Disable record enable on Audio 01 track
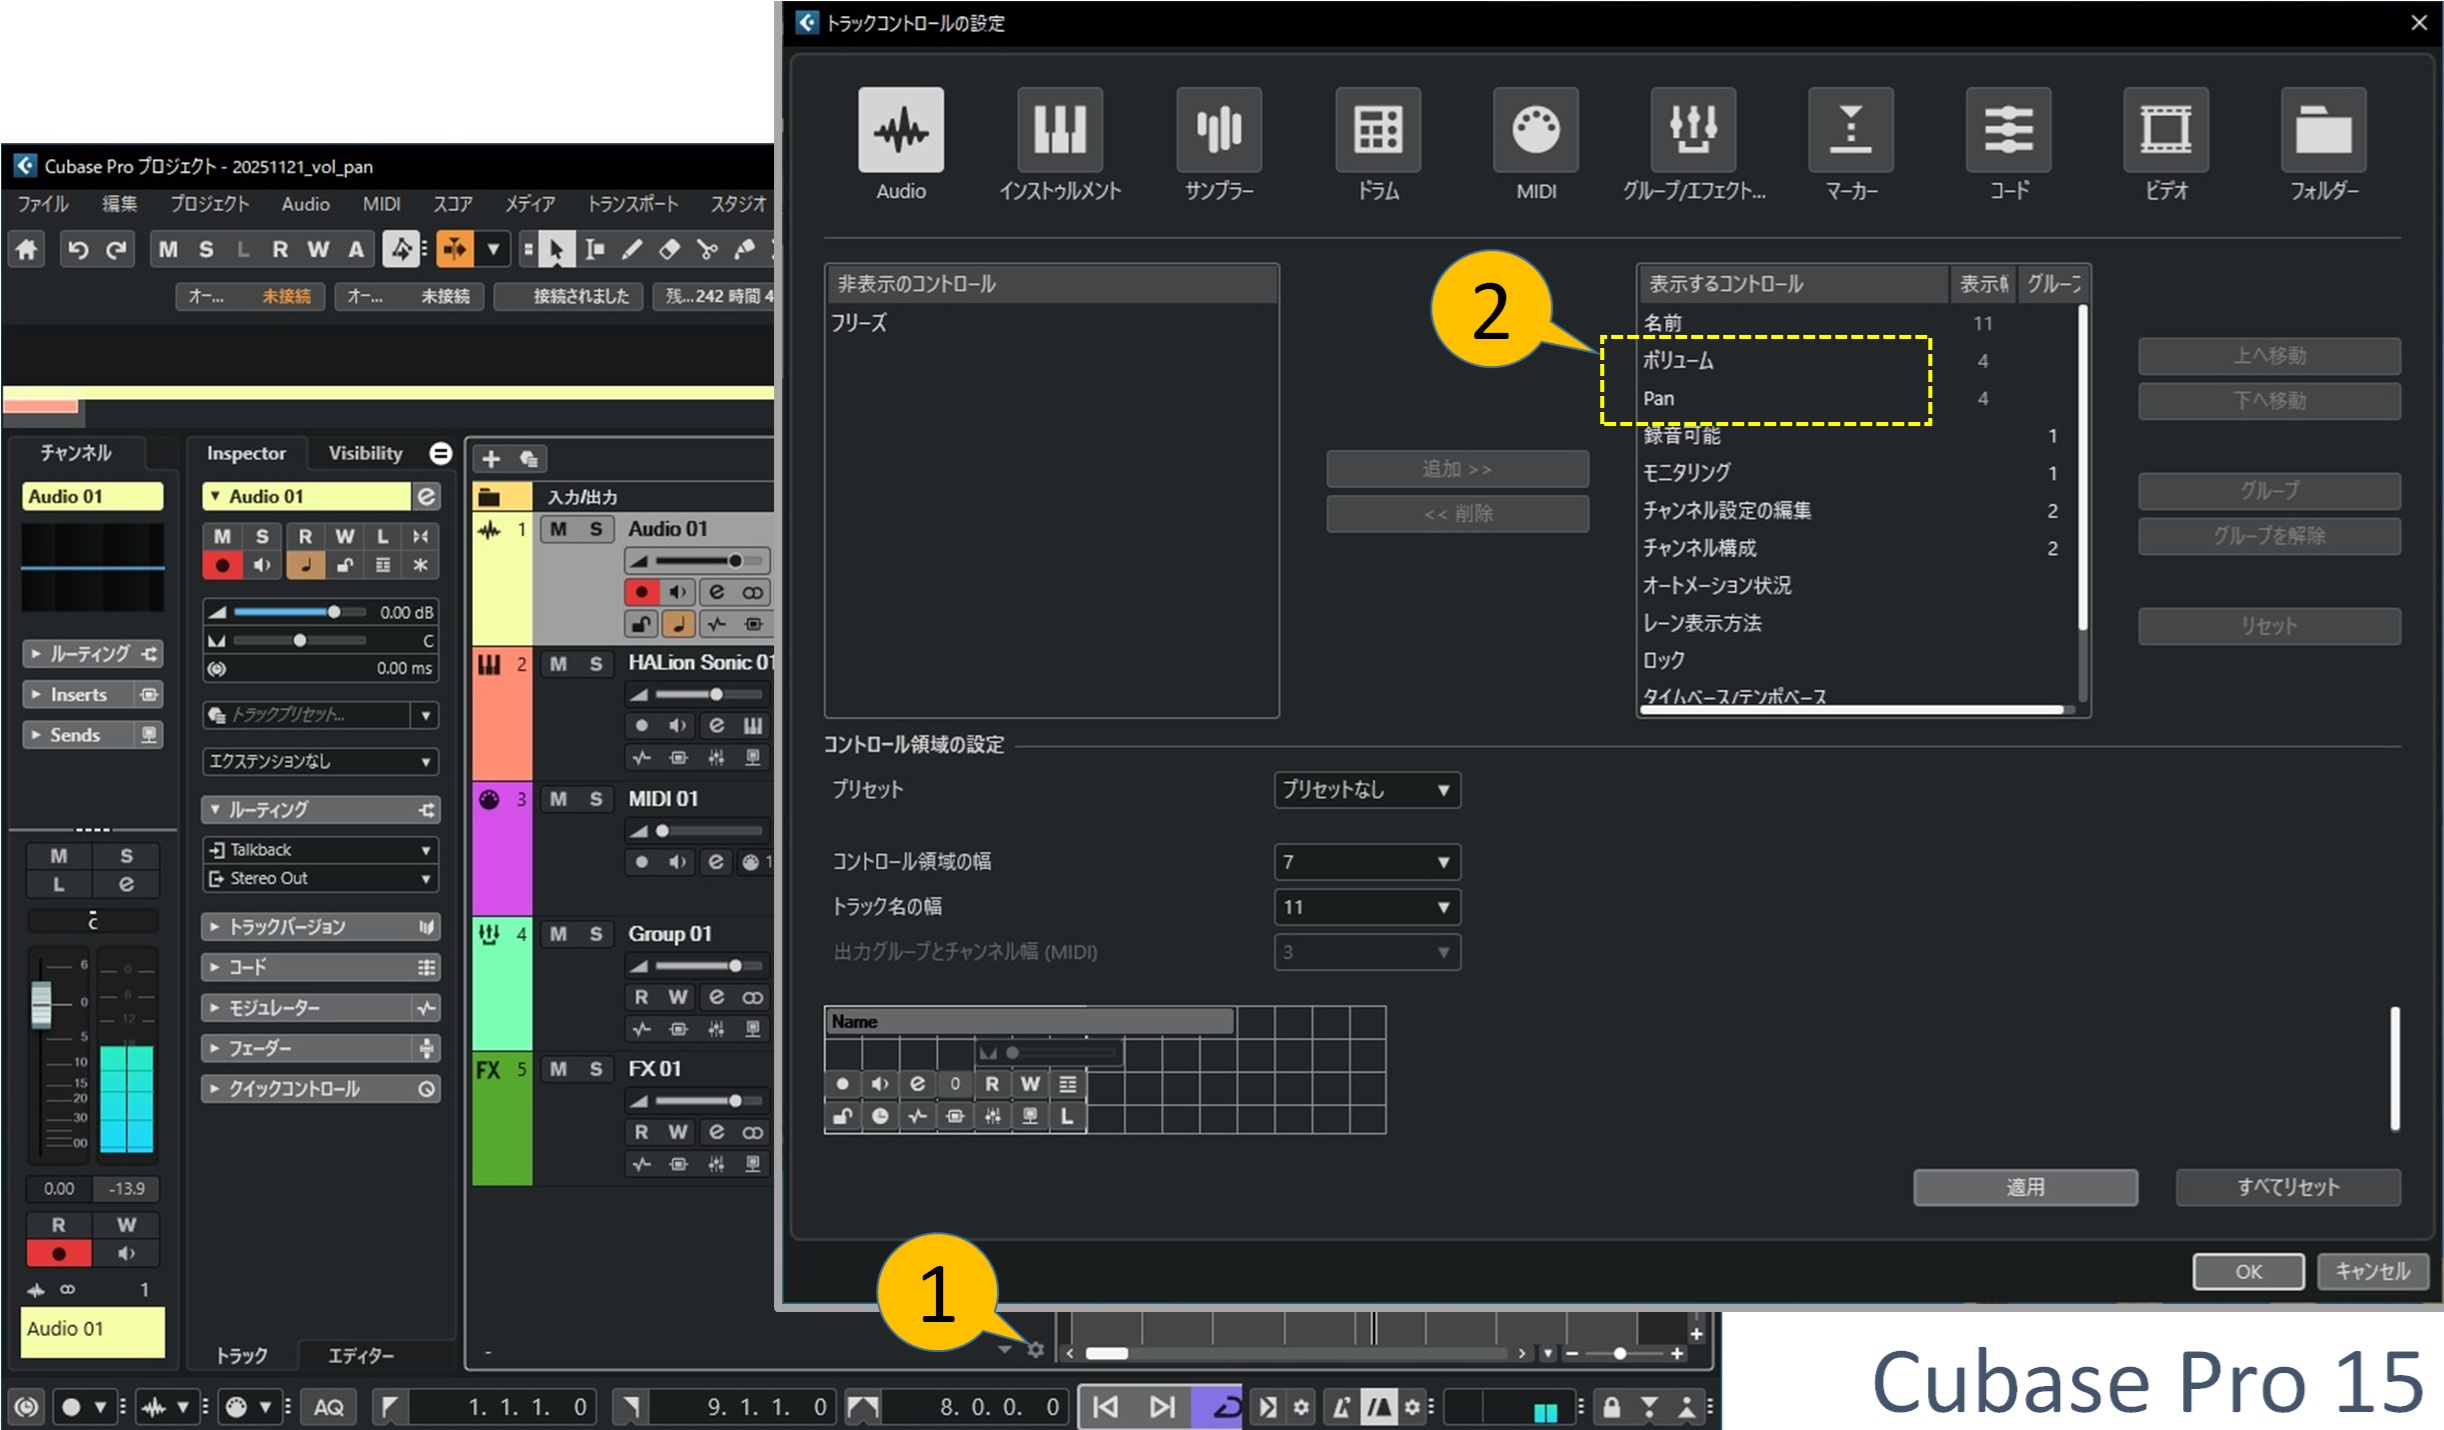 click(641, 592)
